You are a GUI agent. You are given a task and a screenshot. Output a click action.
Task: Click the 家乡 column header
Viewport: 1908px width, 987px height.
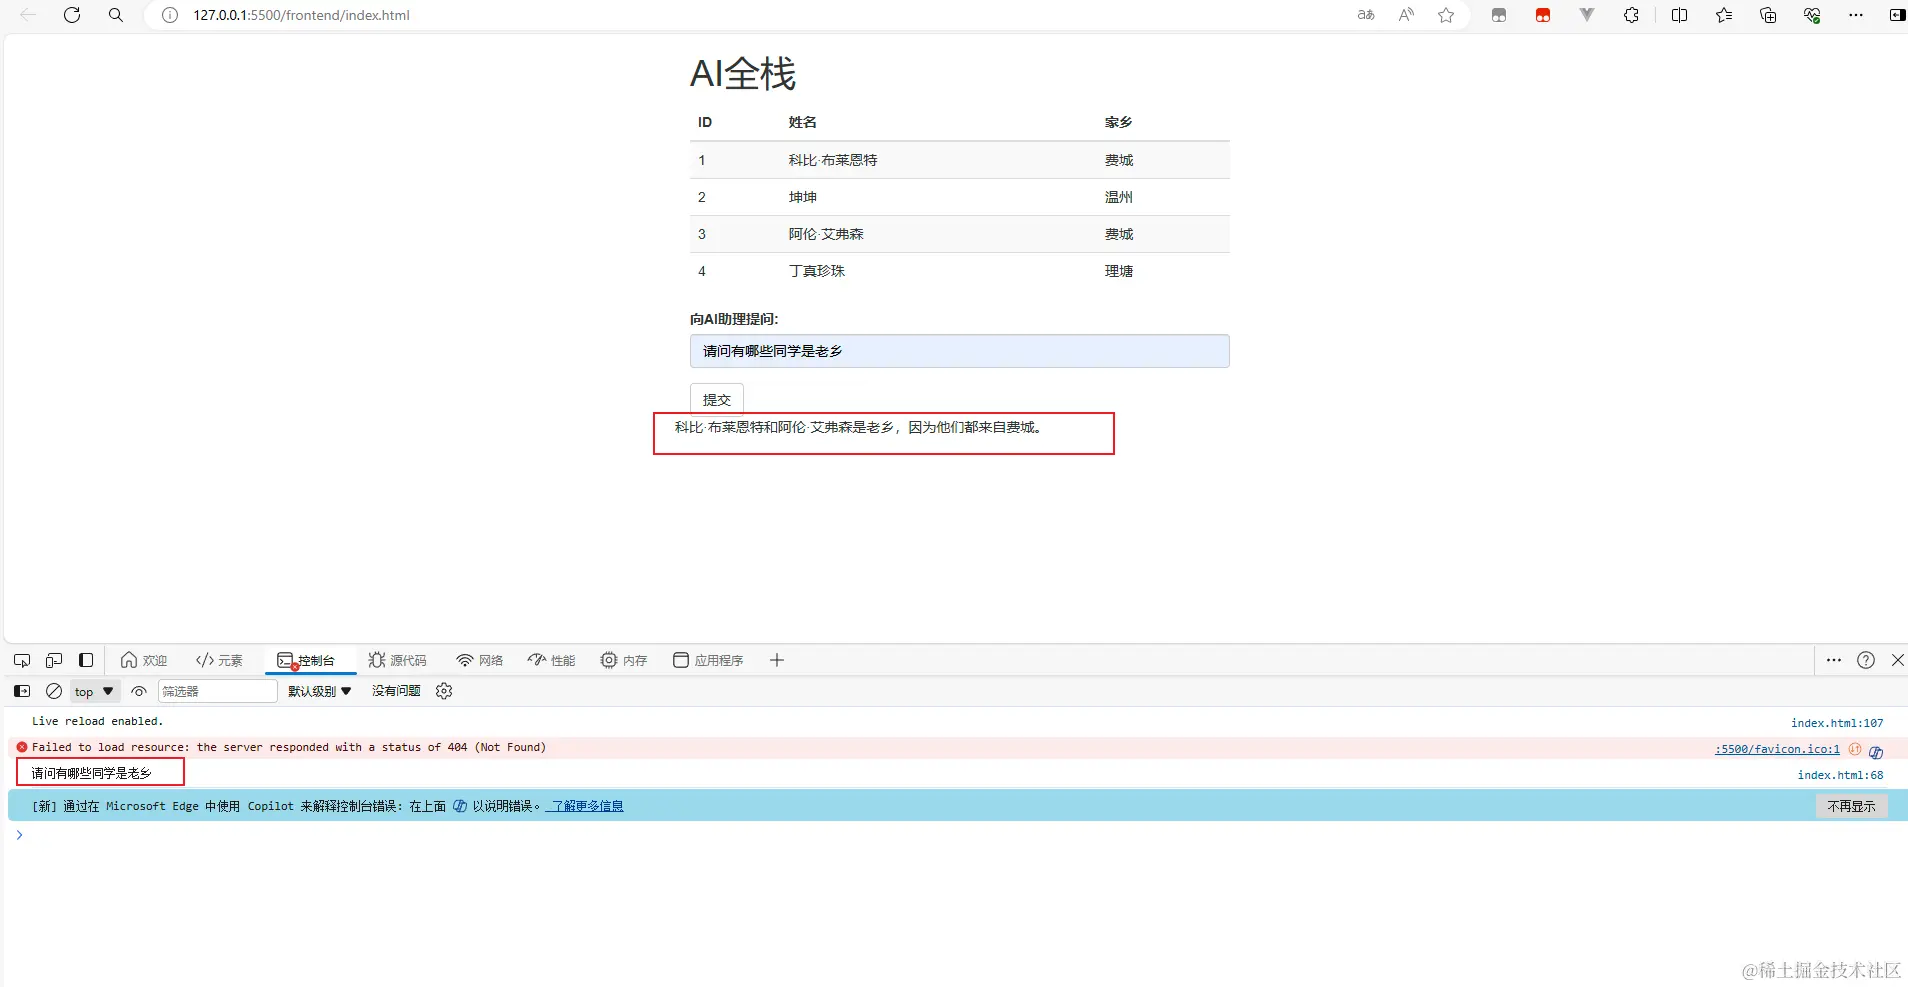click(1119, 122)
